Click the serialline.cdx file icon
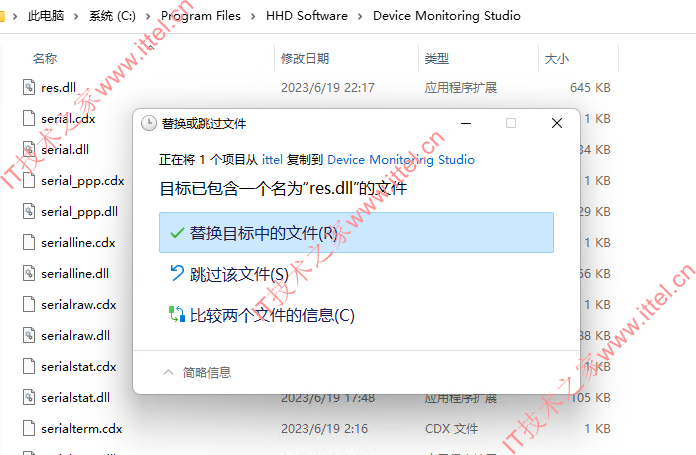 [x=29, y=242]
